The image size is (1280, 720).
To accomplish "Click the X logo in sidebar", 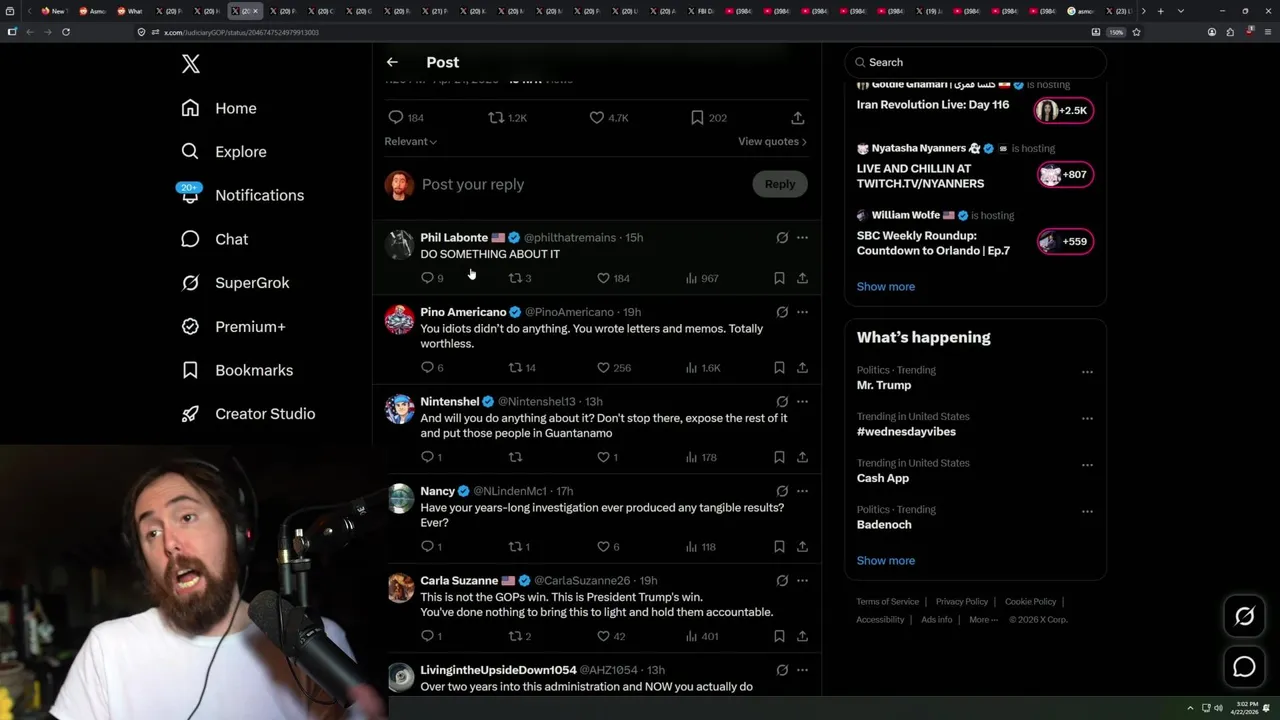I will pos(191,64).
